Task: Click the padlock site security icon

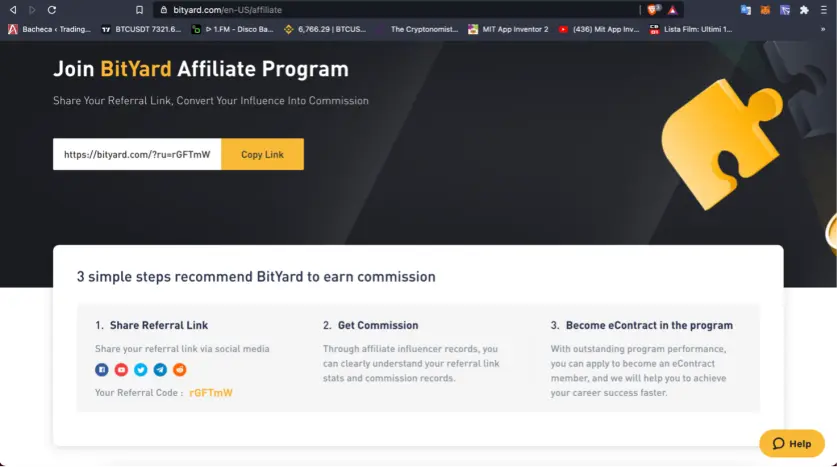Action: click(164, 10)
